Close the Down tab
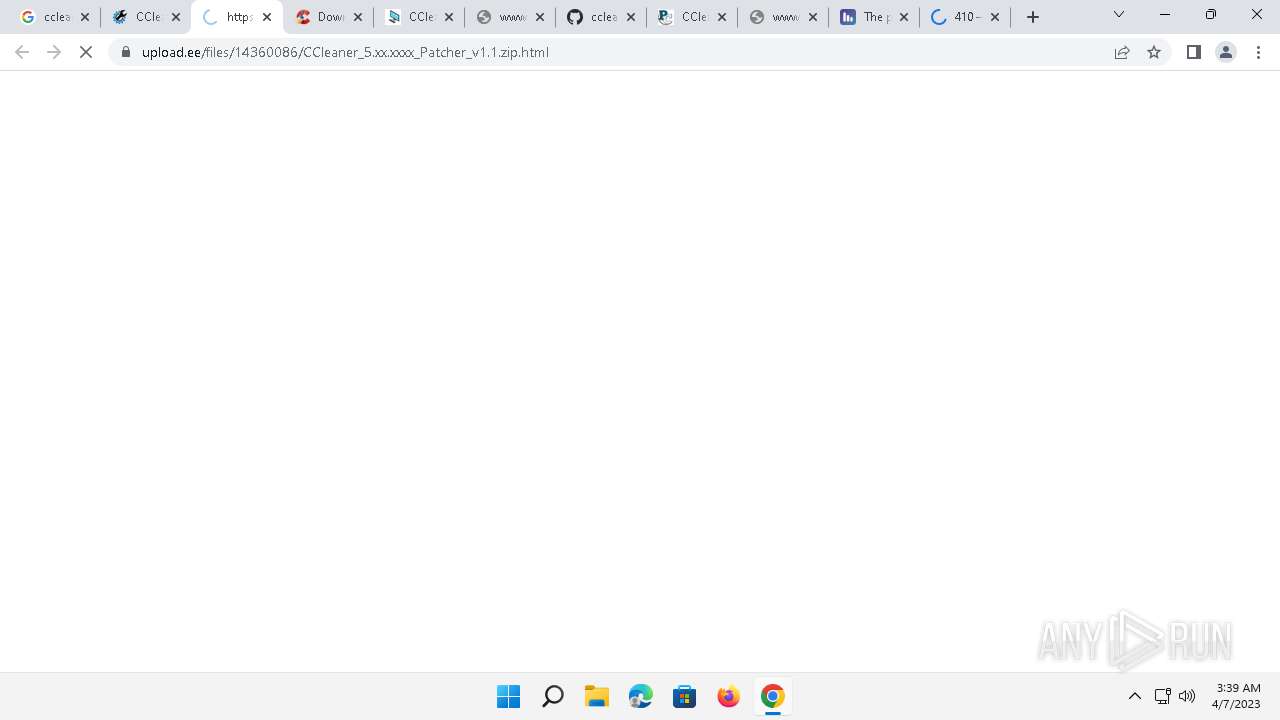 pyautogui.click(x=358, y=17)
